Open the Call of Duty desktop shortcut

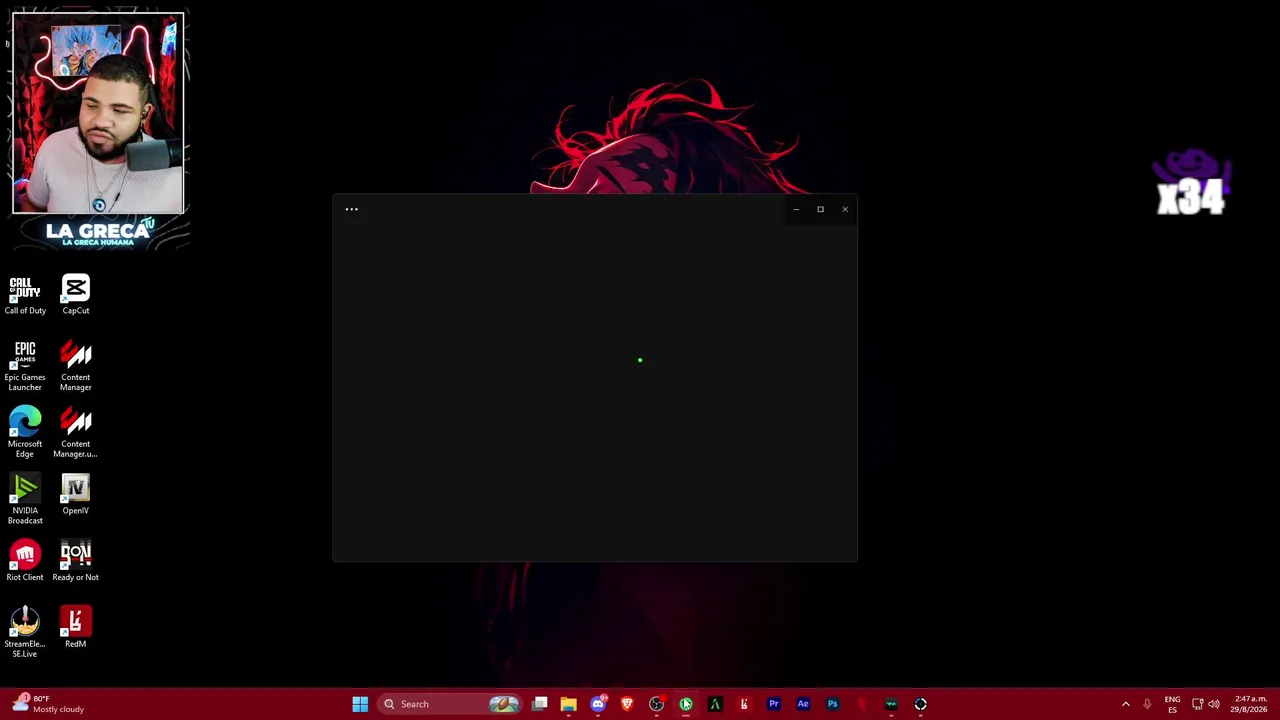25,295
